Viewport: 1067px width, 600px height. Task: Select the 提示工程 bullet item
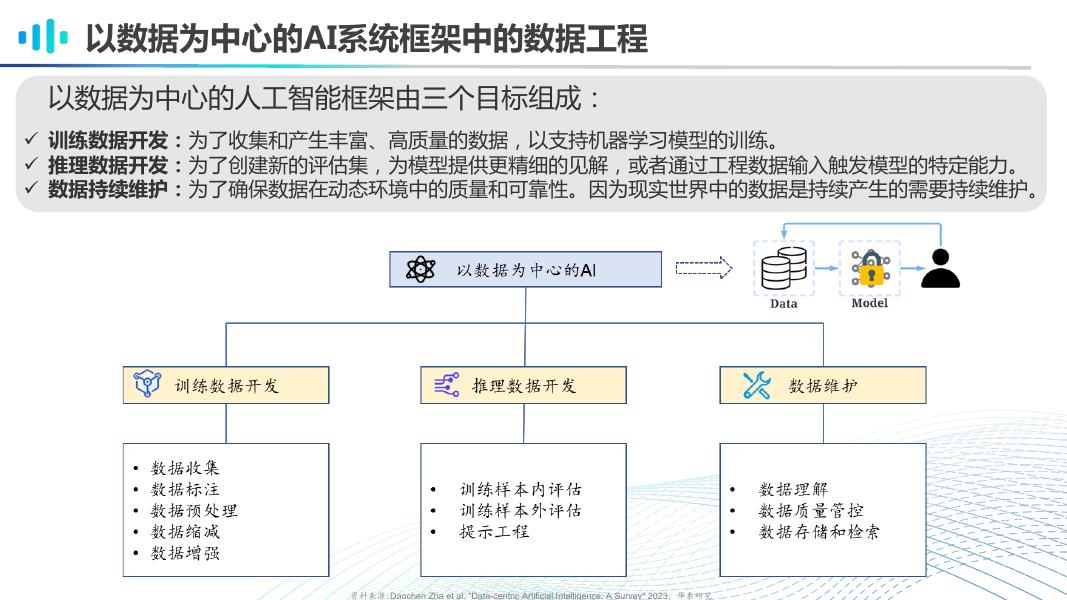tap(495, 532)
